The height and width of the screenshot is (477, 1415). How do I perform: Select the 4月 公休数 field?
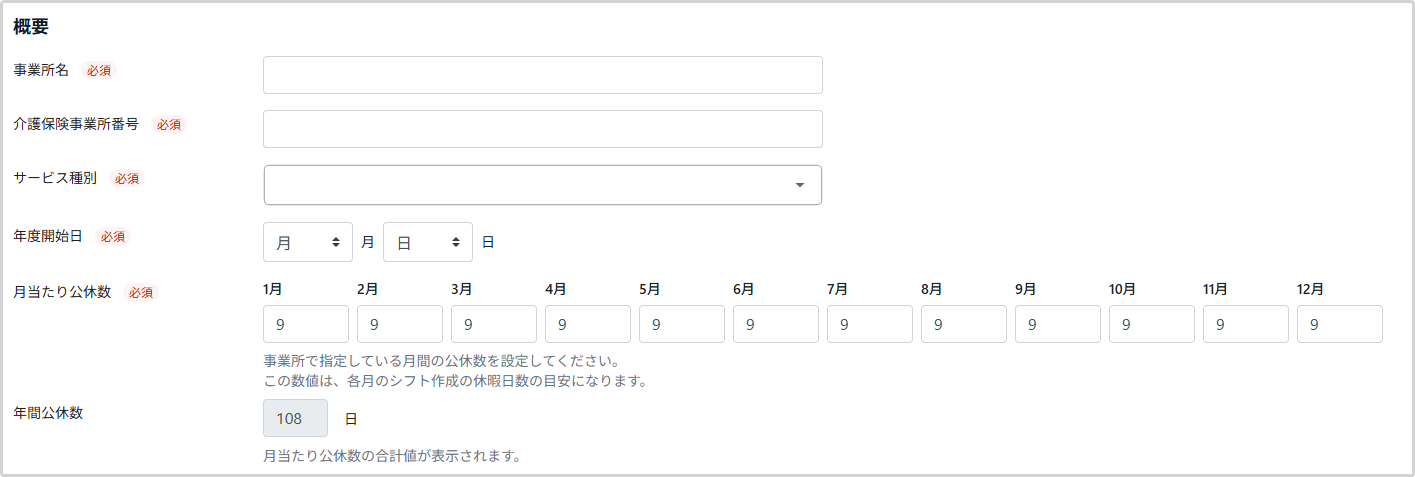coord(588,324)
